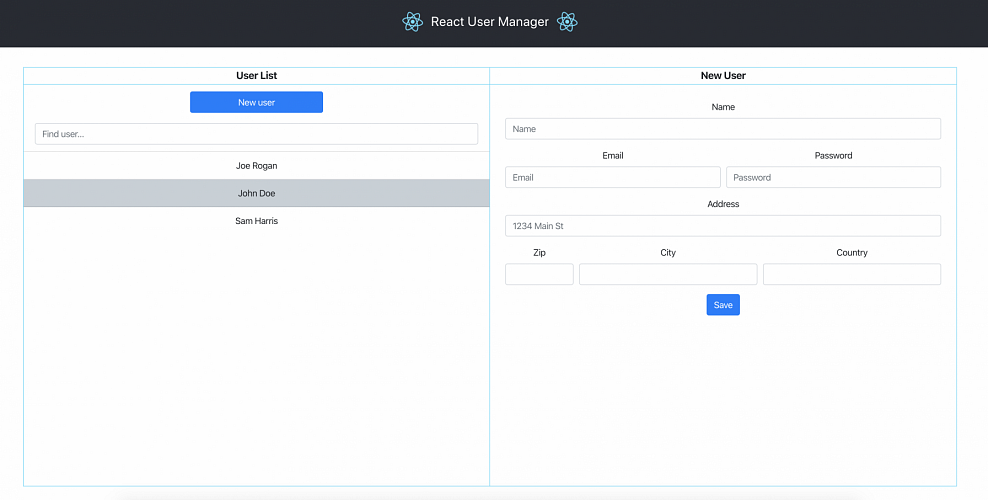This screenshot has height=500, width=988.
Task: Select Joe Rogan from the user list
Action: click(256, 166)
